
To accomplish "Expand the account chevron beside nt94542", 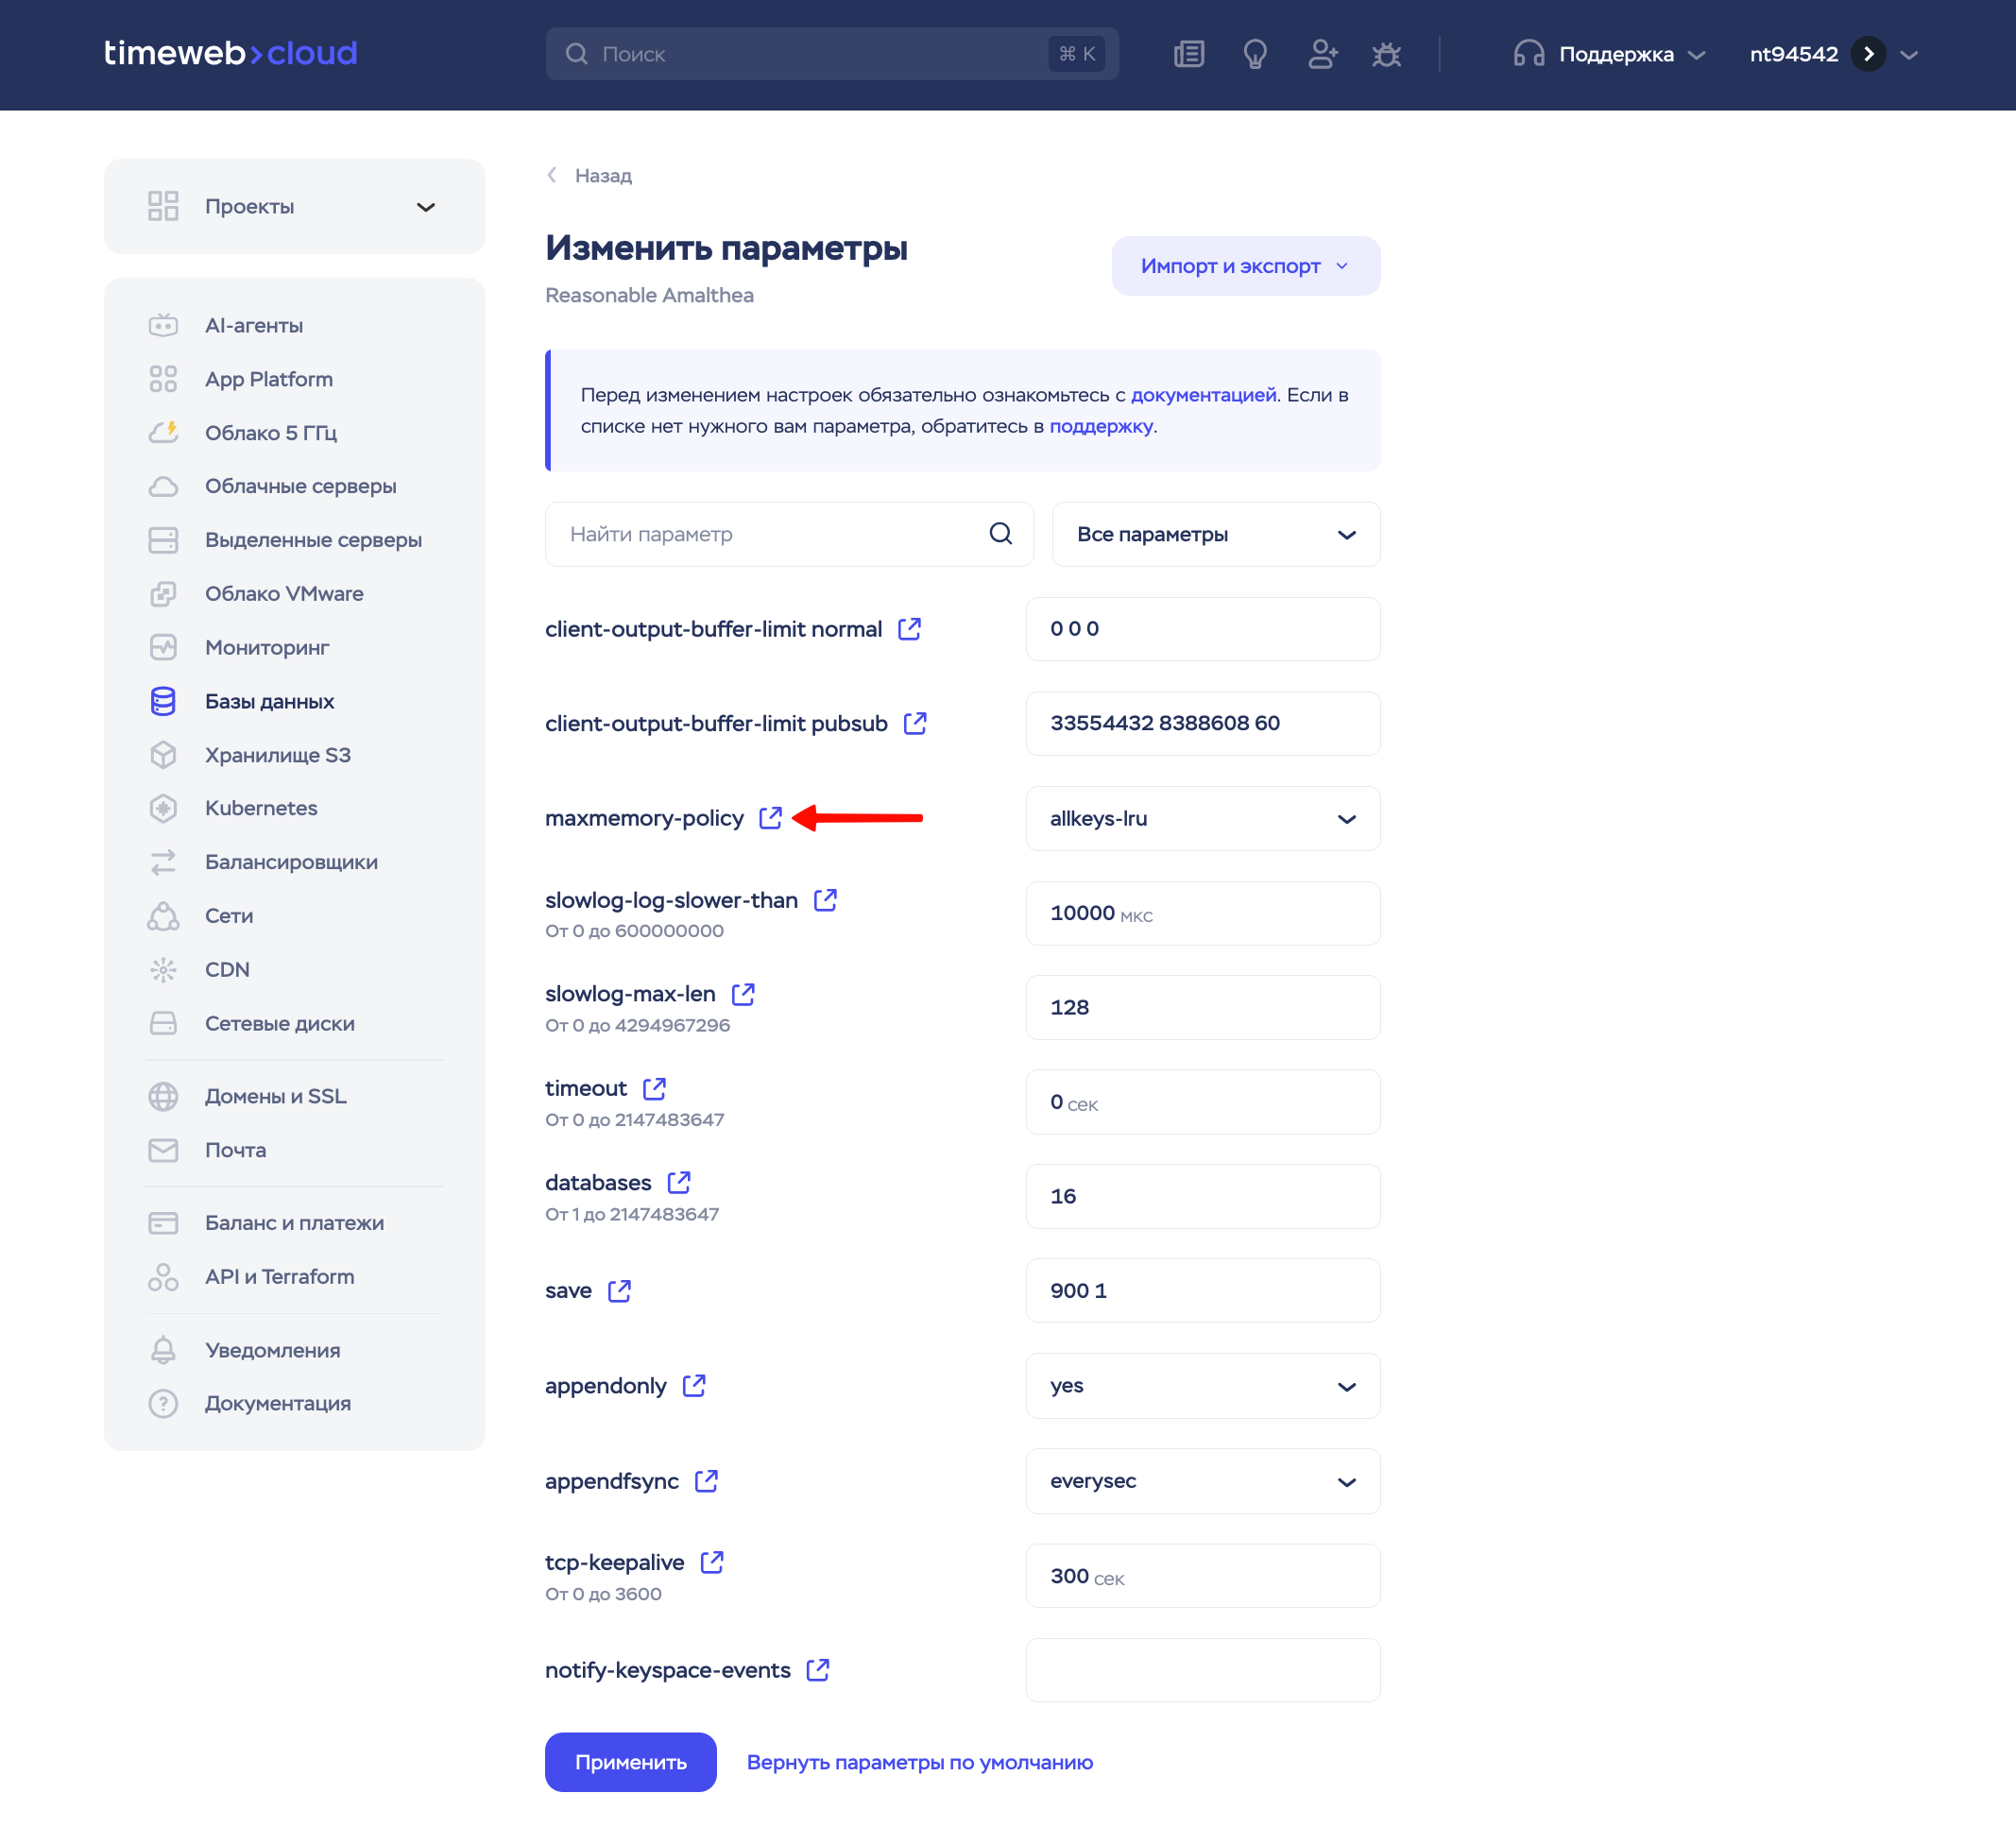I will (x=1909, y=55).
